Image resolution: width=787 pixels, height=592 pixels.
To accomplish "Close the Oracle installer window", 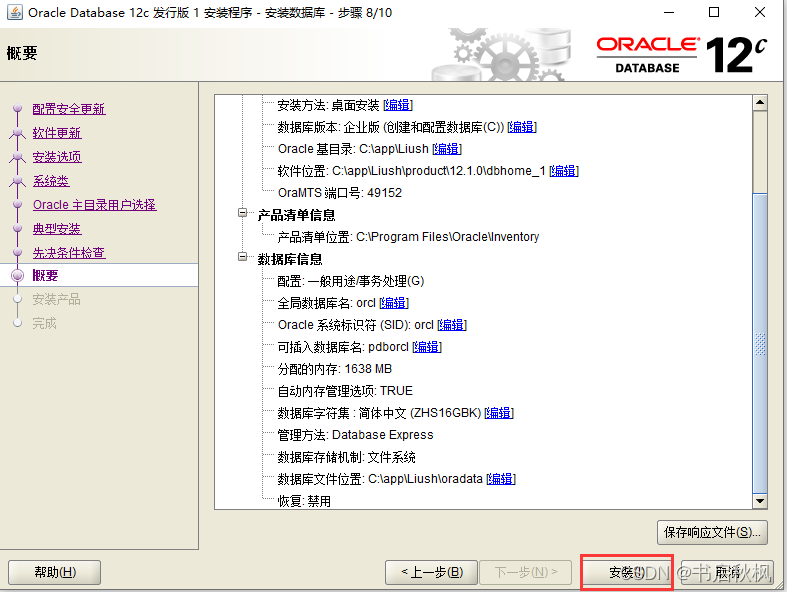I will [760, 13].
